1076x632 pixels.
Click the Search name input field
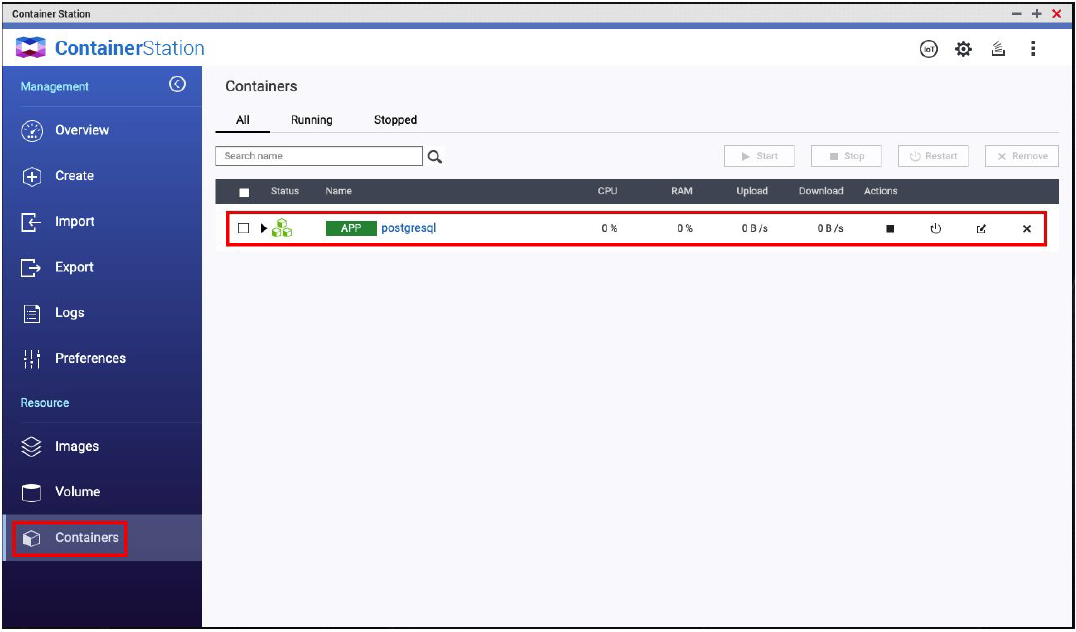318,156
